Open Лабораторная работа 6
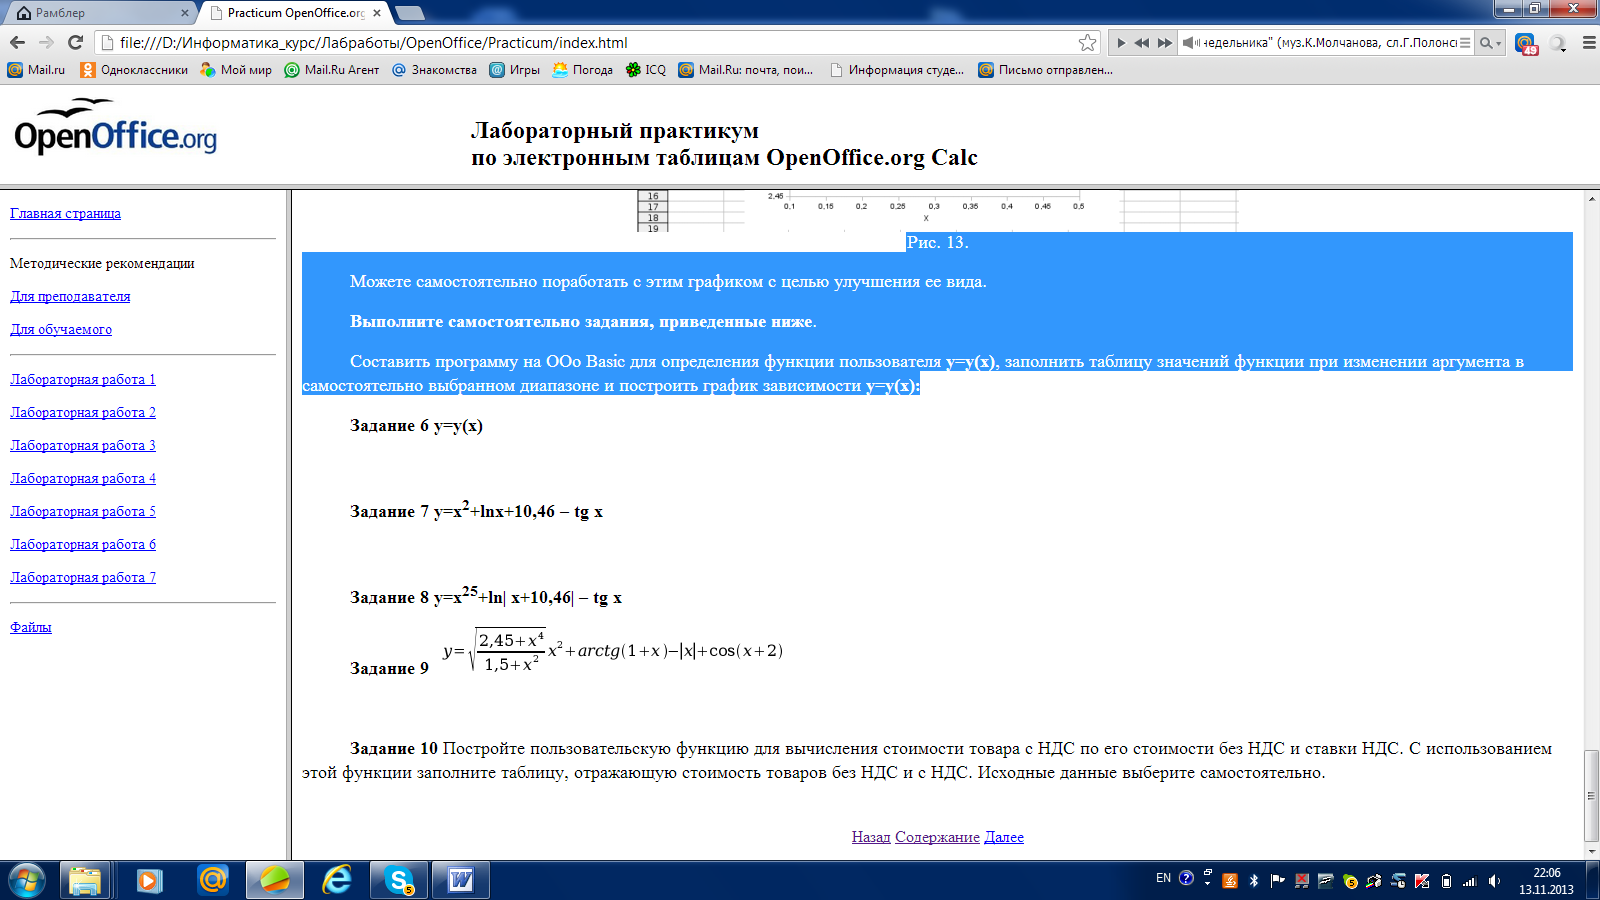 (x=83, y=544)
